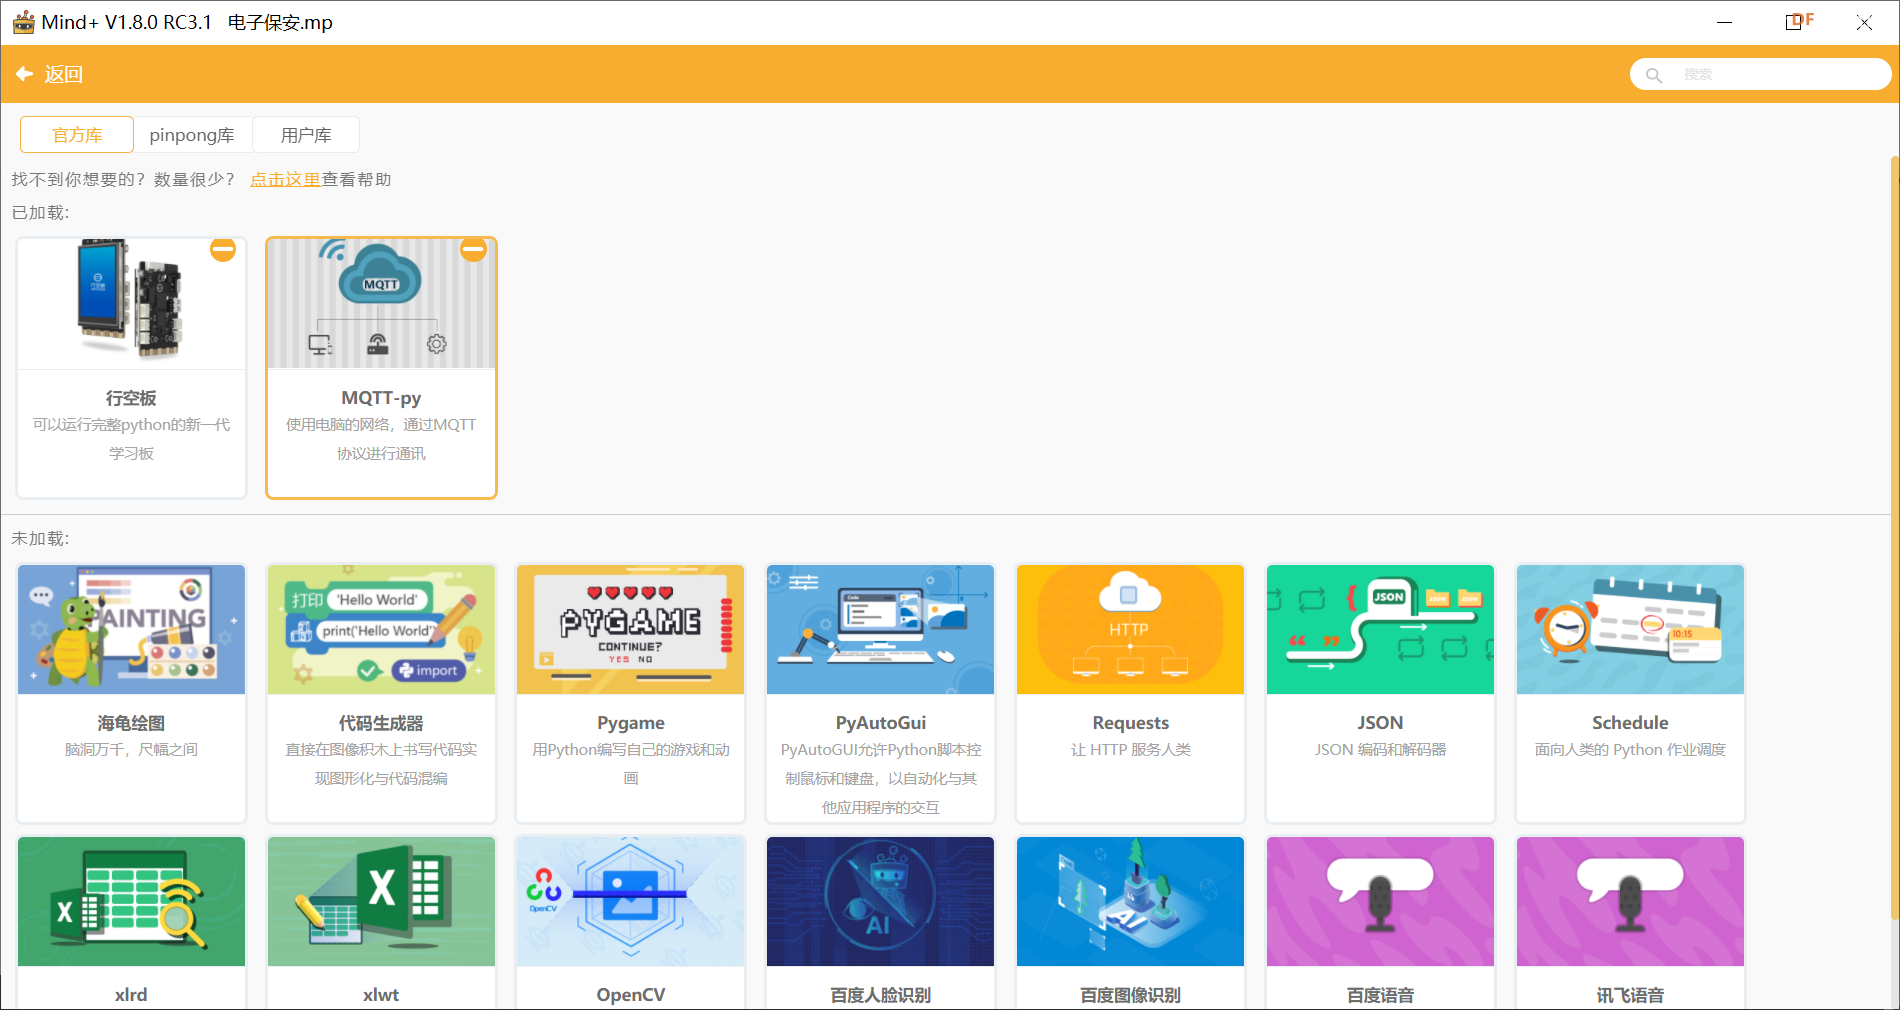Remove the 行空板 library with minus icon
Screen dimensions: 1900x1010
coord(223,250)
